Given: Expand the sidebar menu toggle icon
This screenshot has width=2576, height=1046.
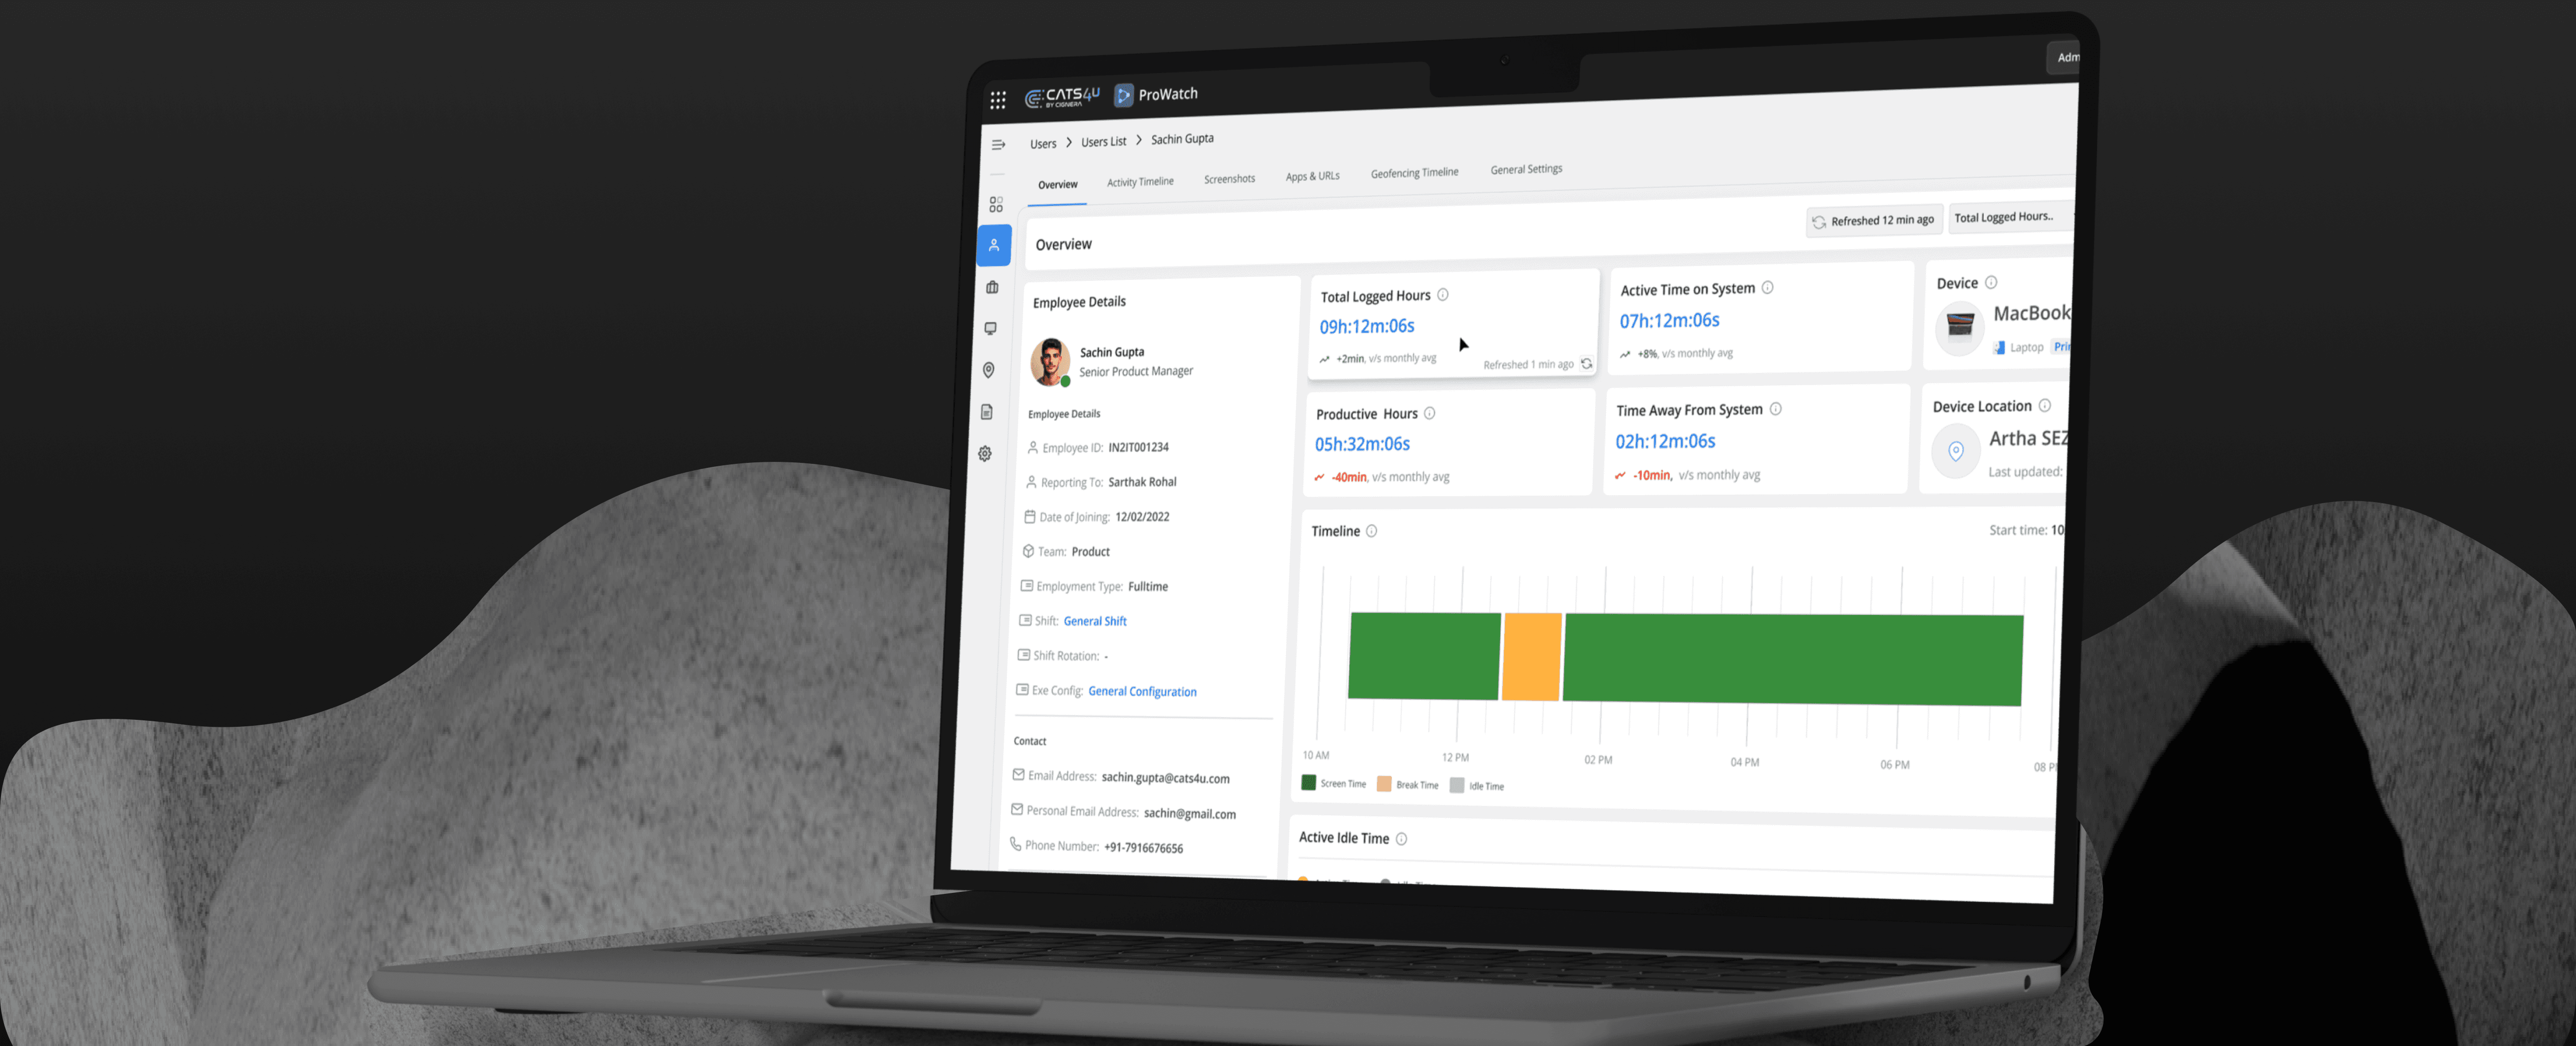Looking at the screenshot, I should [998, 145].
